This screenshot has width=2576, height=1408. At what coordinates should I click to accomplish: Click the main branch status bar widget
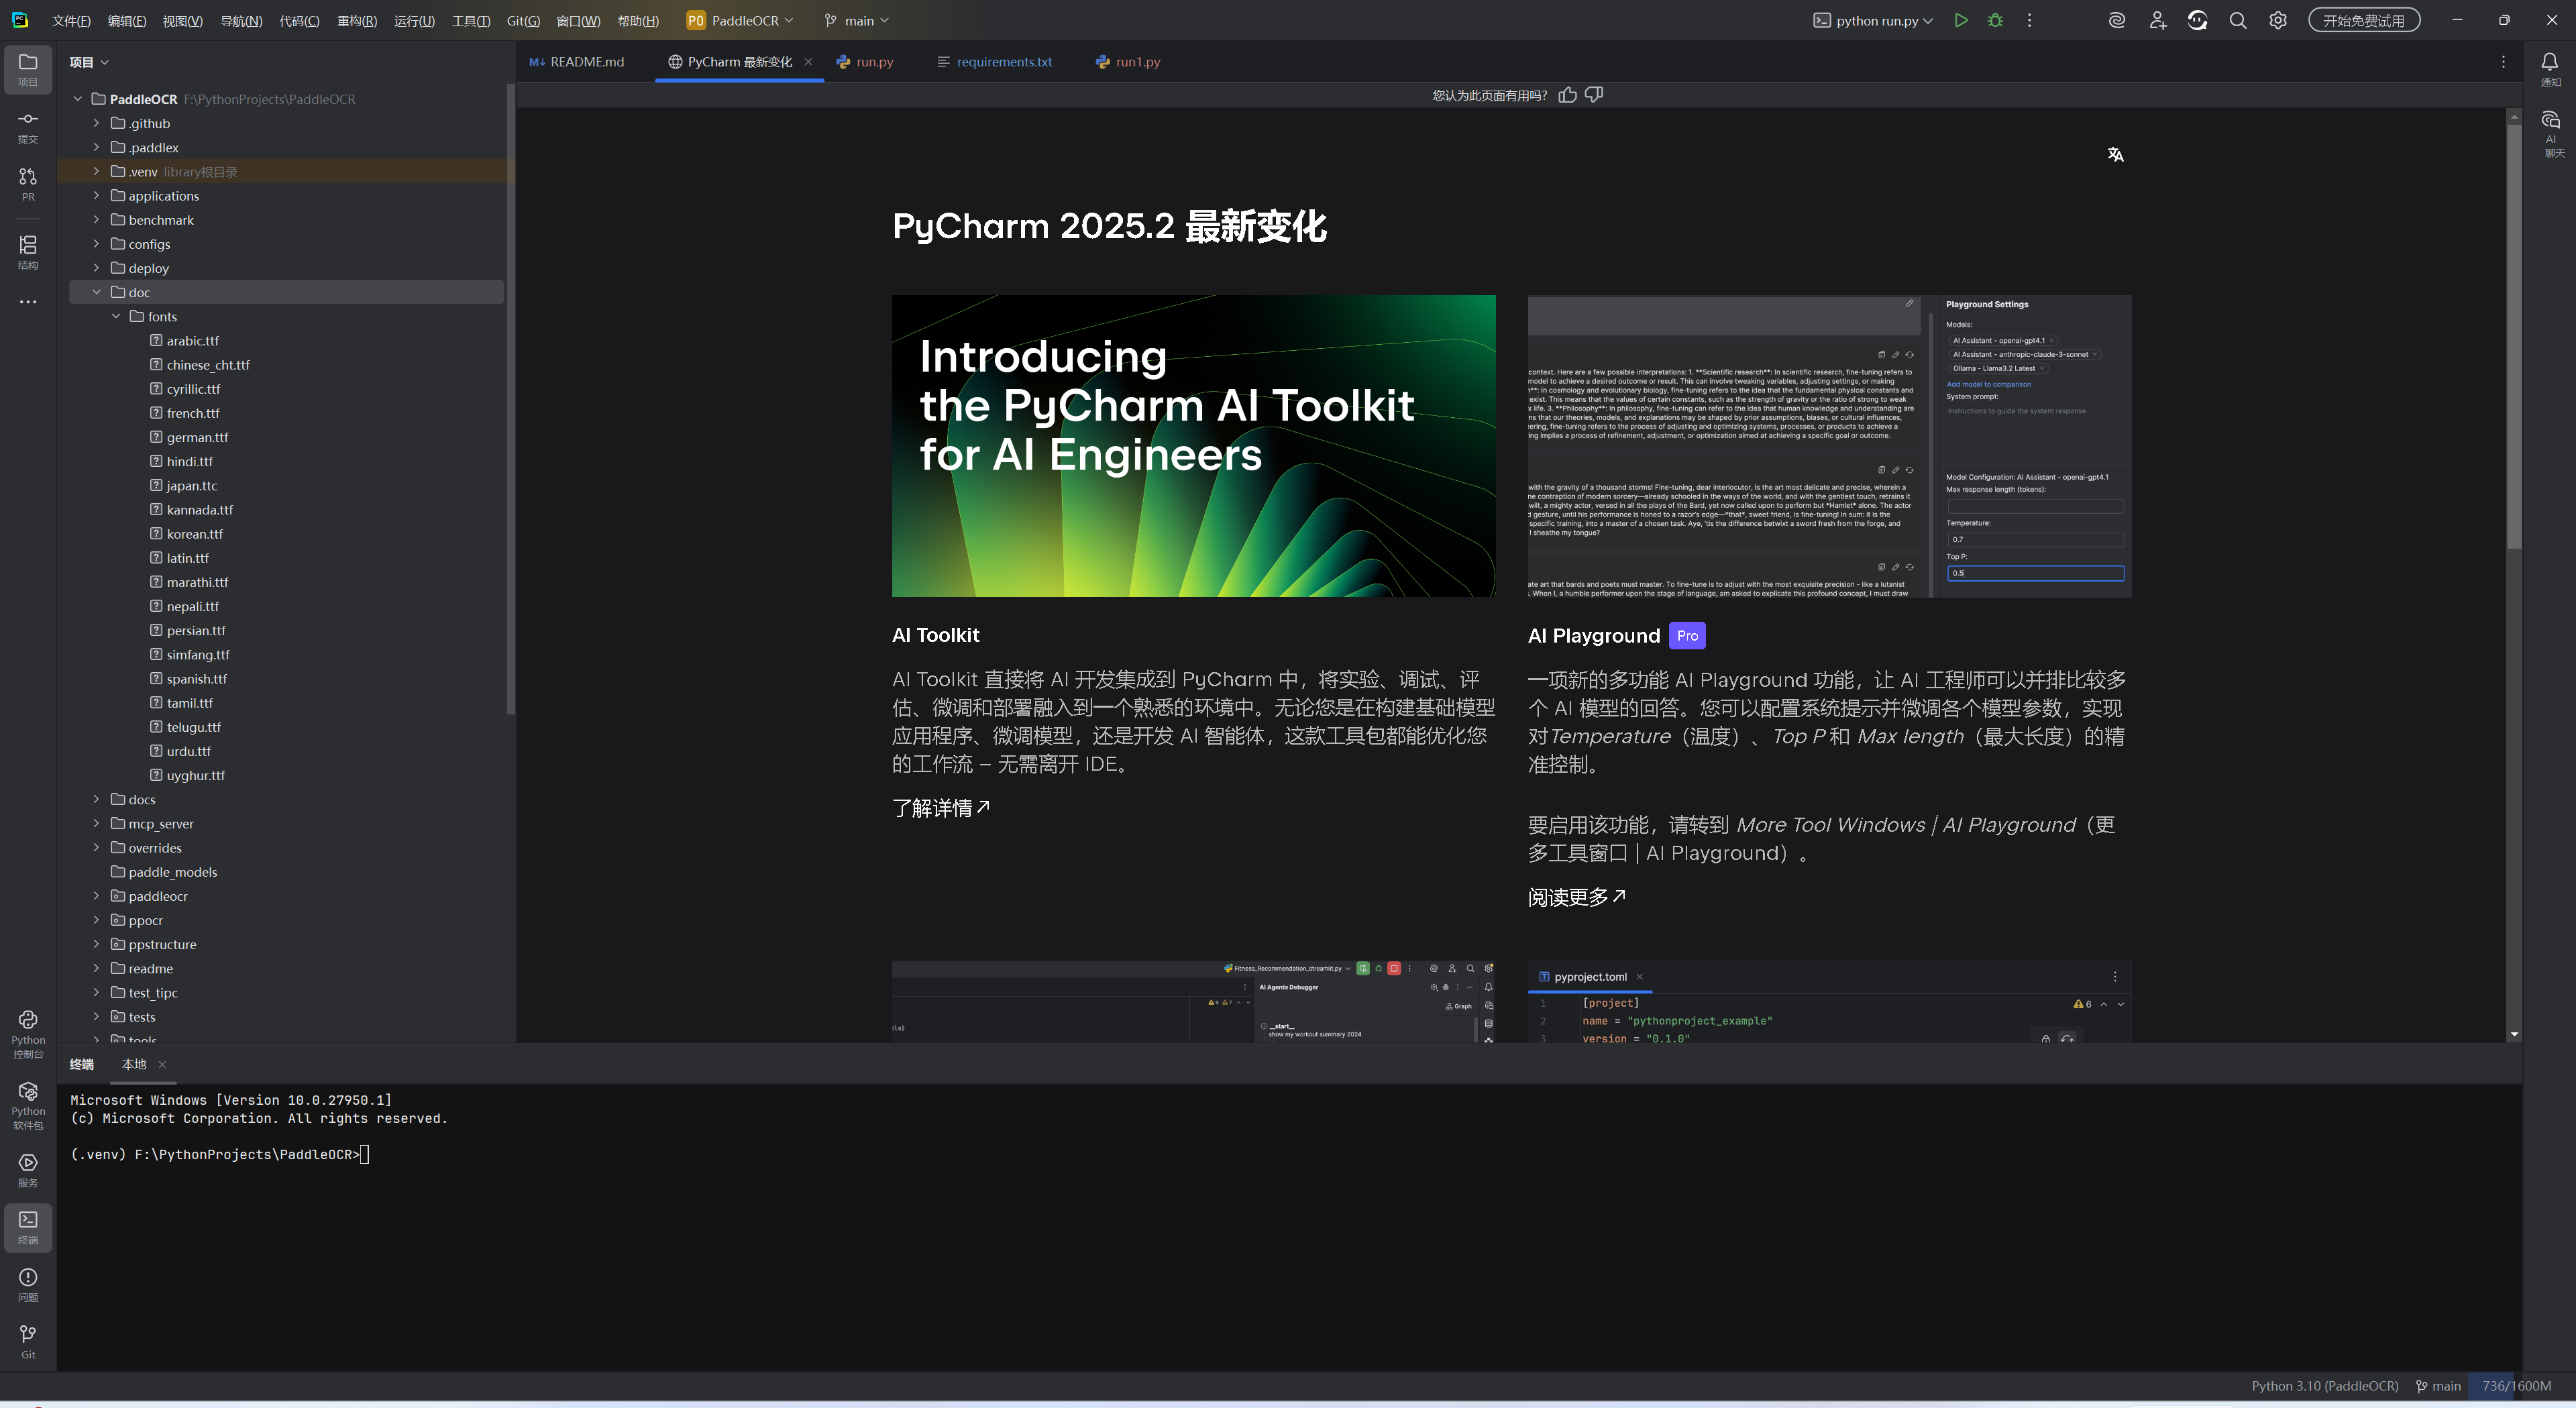pos(2438,1385)
